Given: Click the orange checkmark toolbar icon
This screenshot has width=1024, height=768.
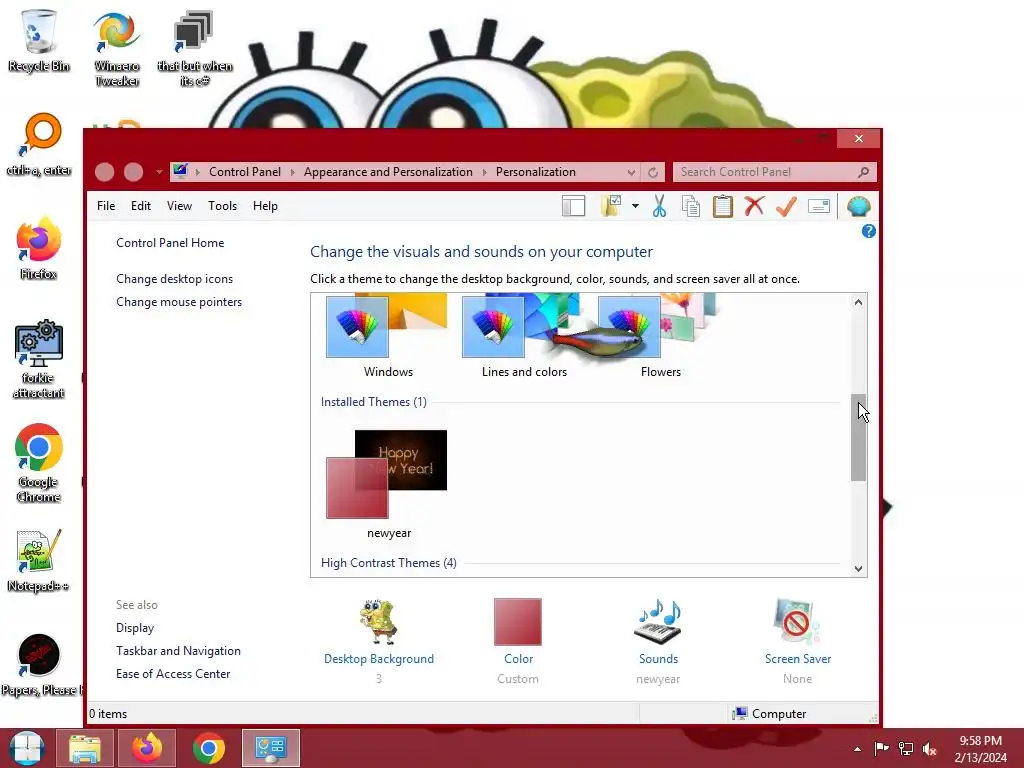Looking at the screenshot, I should coord(786,206).
